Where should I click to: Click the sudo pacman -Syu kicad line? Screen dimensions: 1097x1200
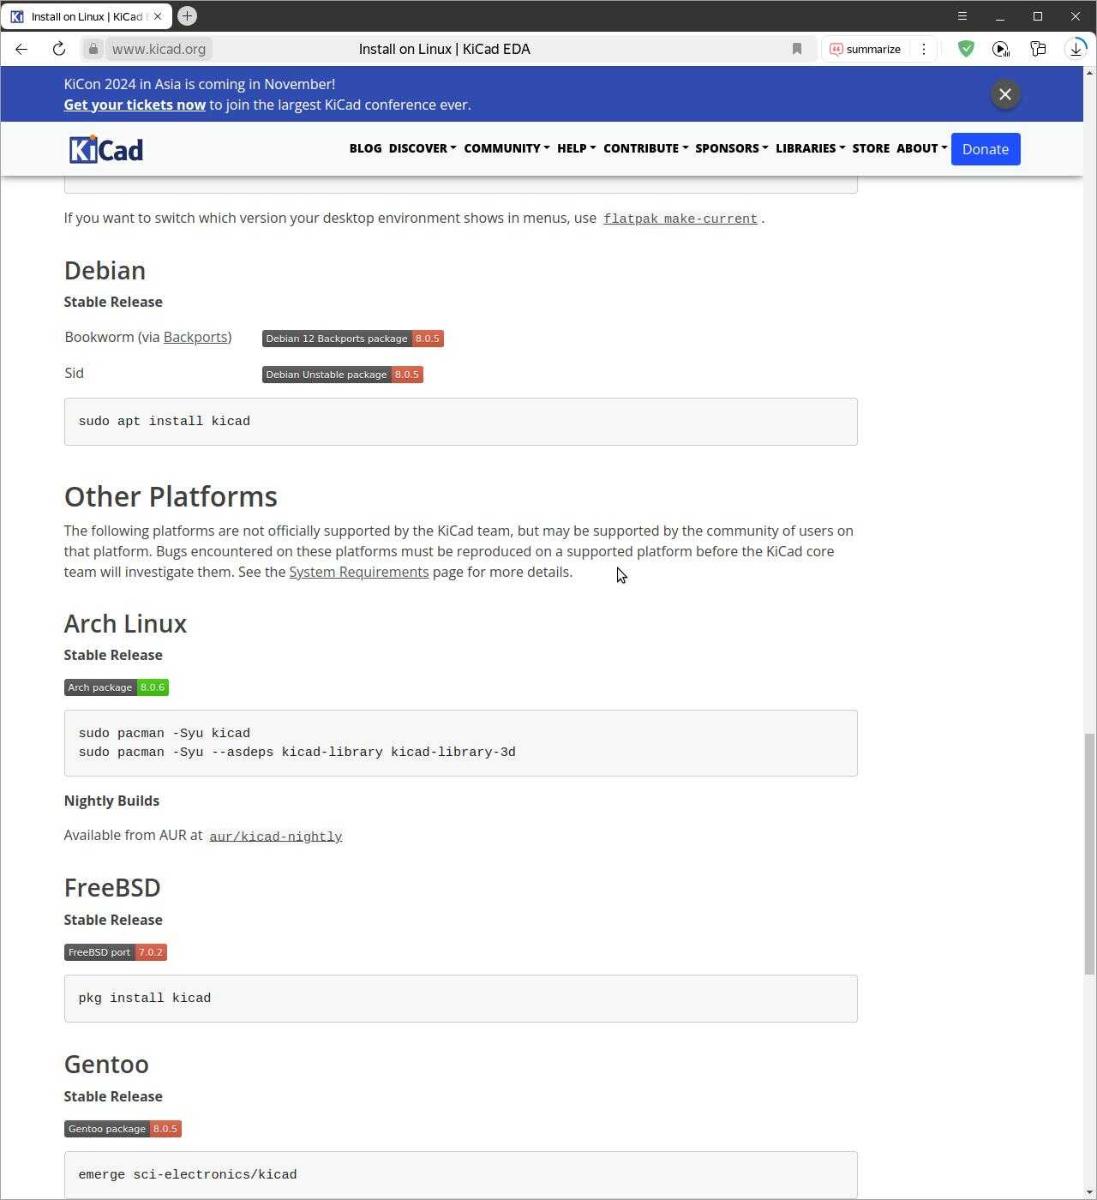pos(164,733)
